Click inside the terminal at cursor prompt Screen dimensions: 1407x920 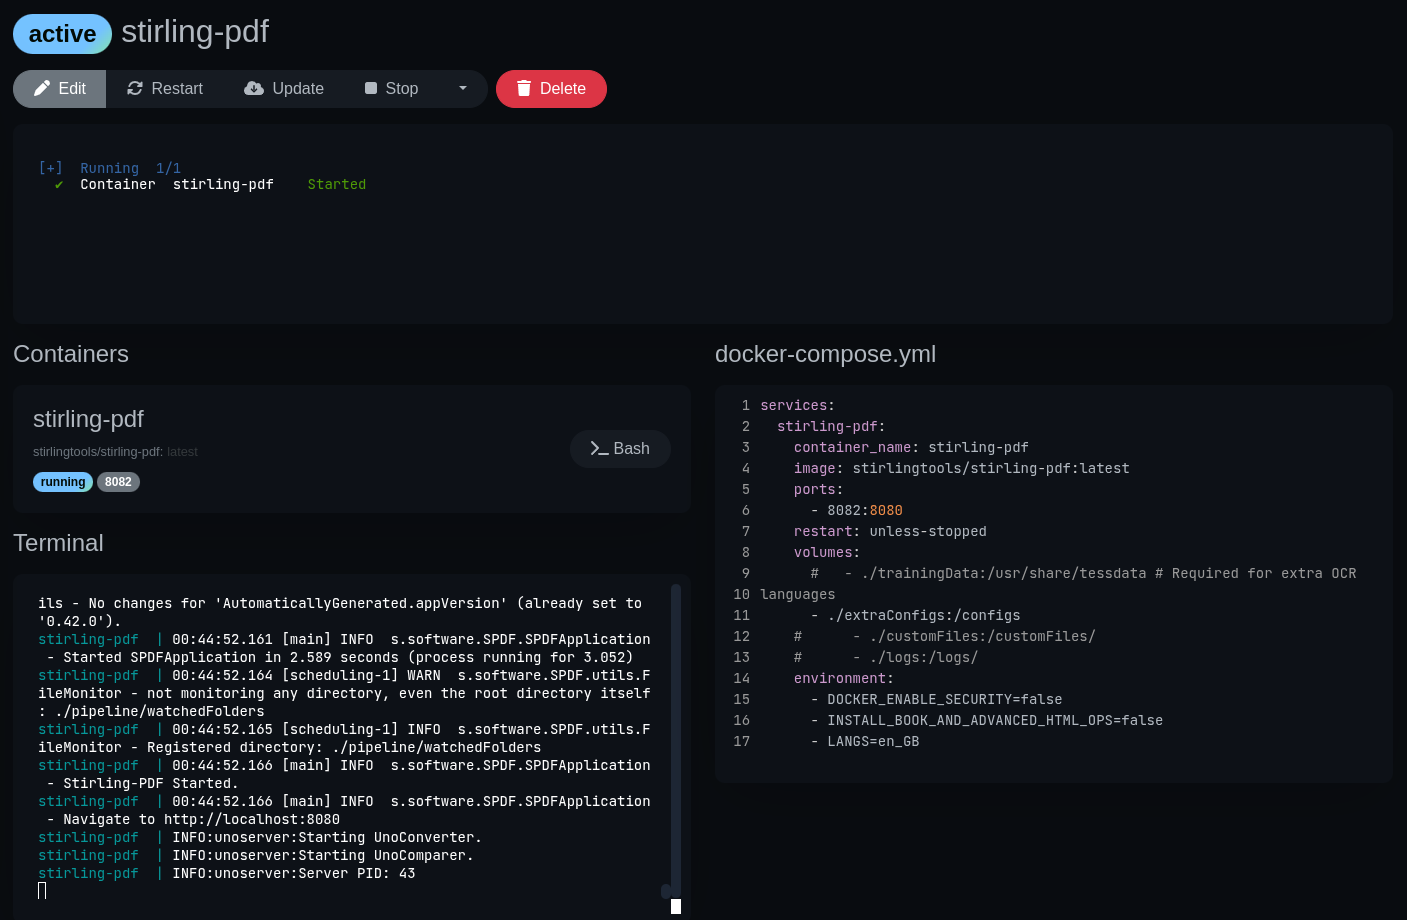tap(42, 890)
